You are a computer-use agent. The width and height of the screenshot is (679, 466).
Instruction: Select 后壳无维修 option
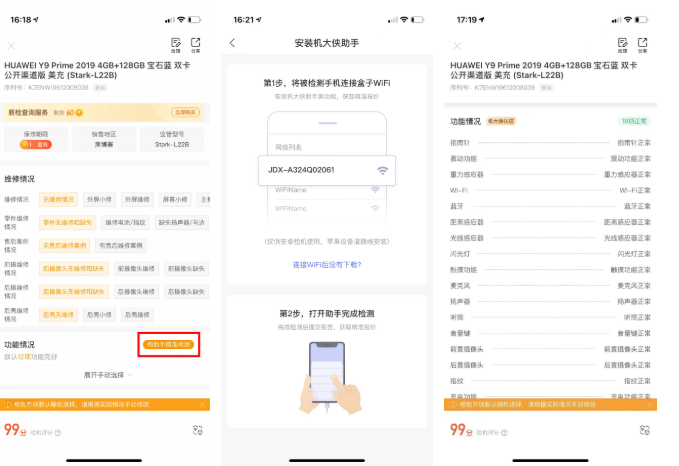point(58,314)
